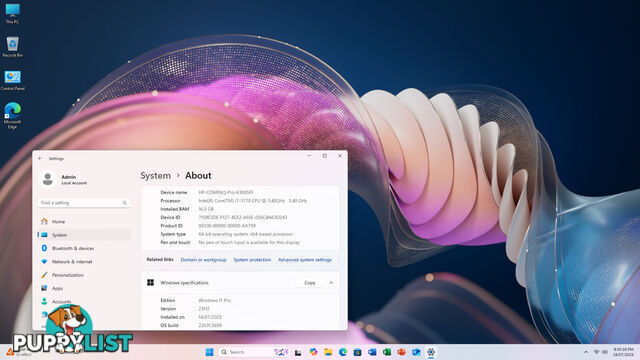Open Microsoft Store from taskbar

click(x=358, y=352)
